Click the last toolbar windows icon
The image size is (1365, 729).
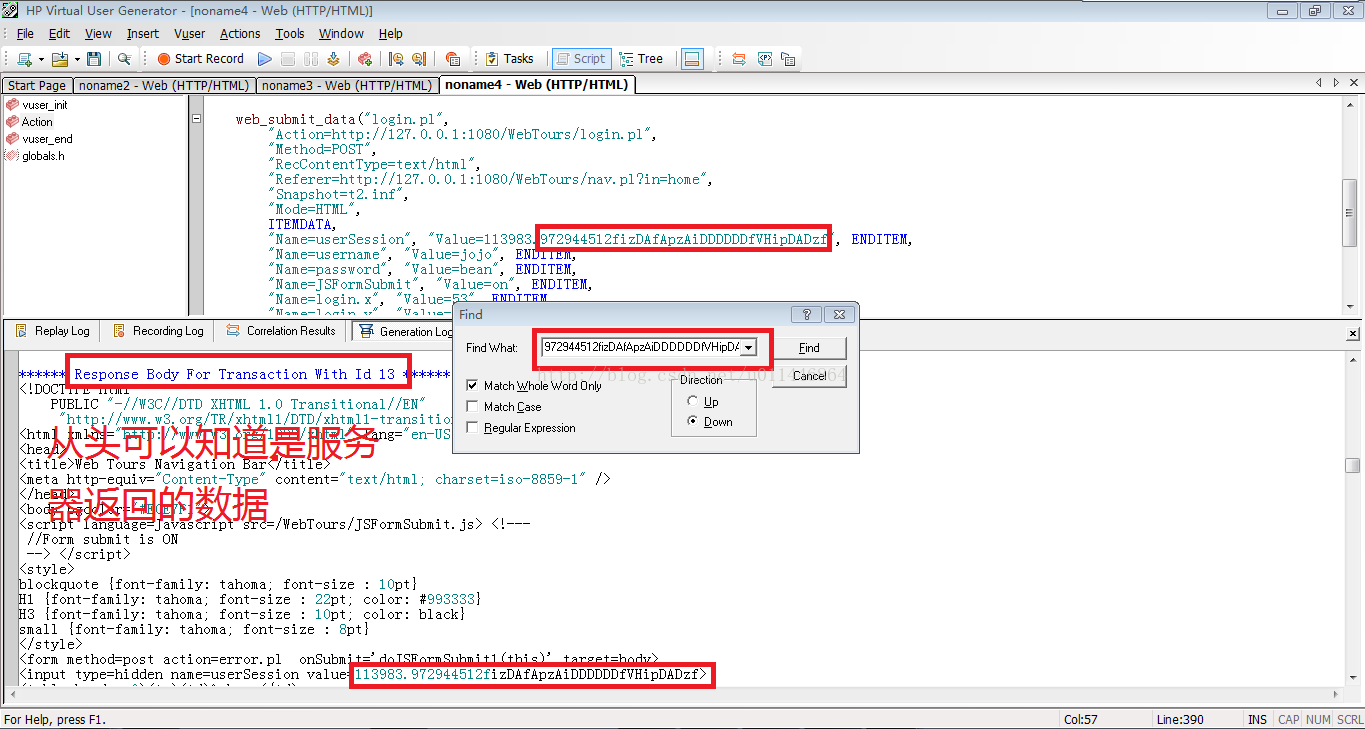click(x=788, y=59)
